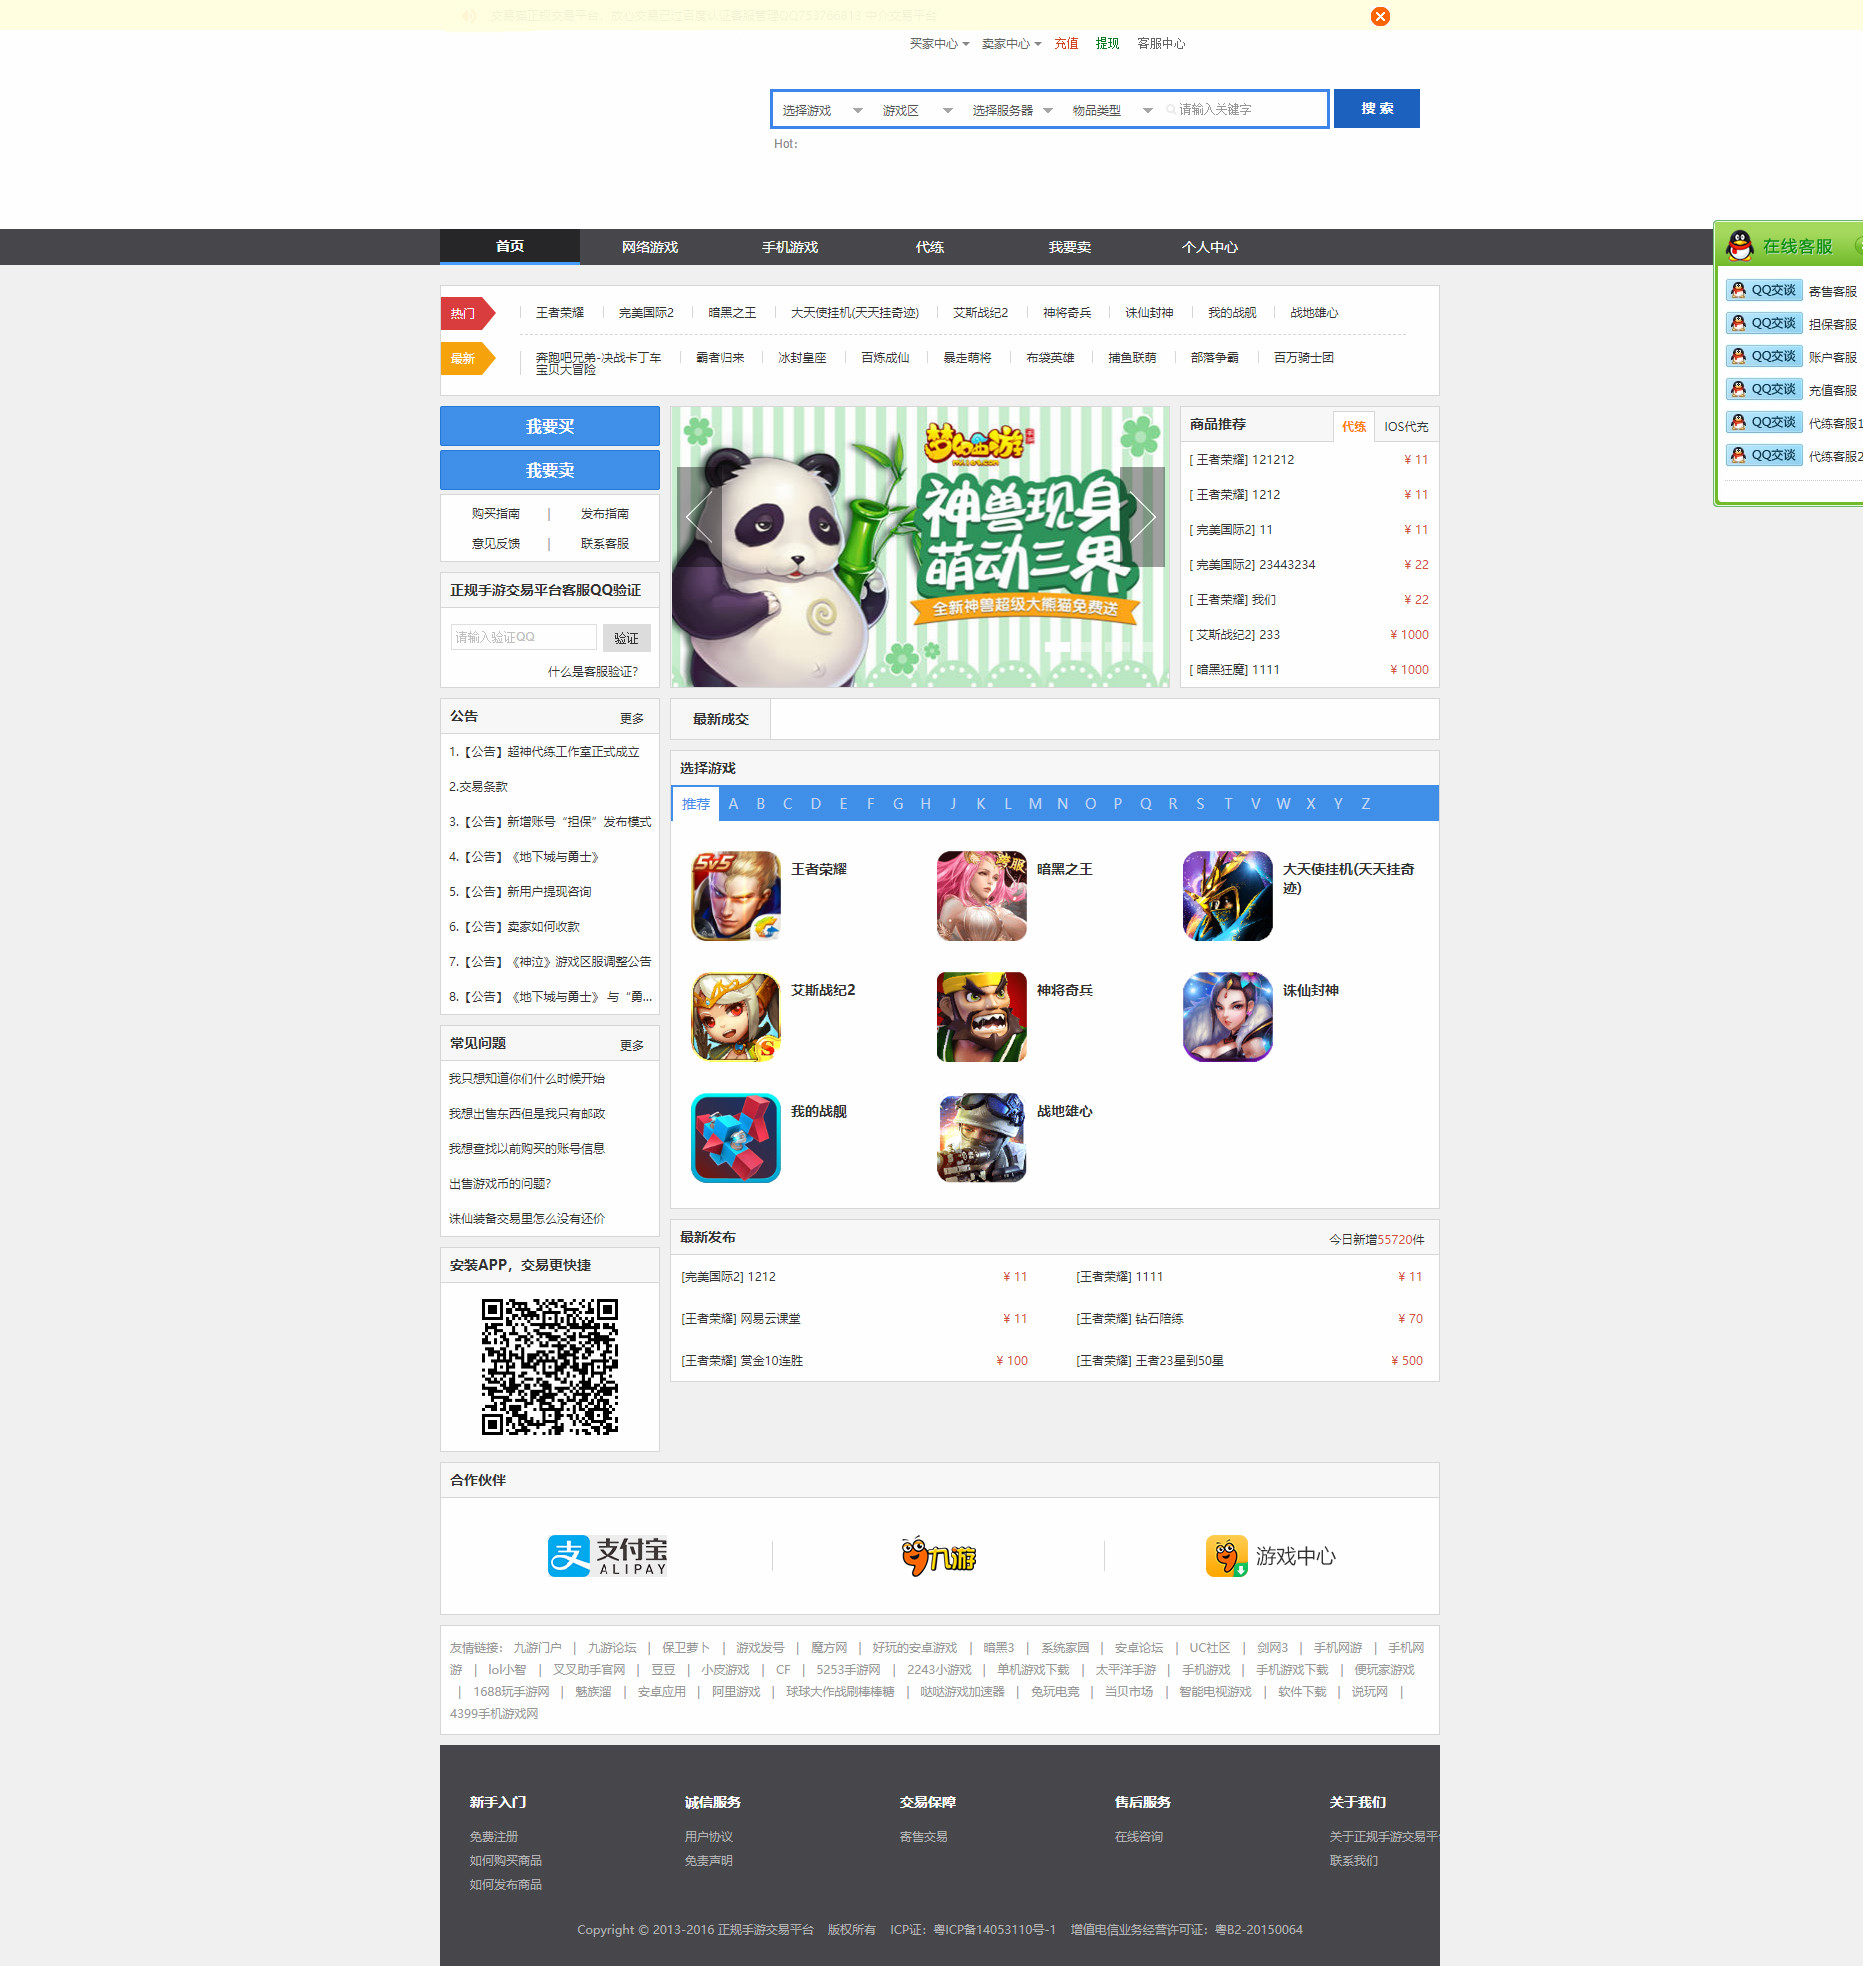Click the Alipay partner logo
The height and width of the screenshot is (1966, 1863).
coord(607,1556)
